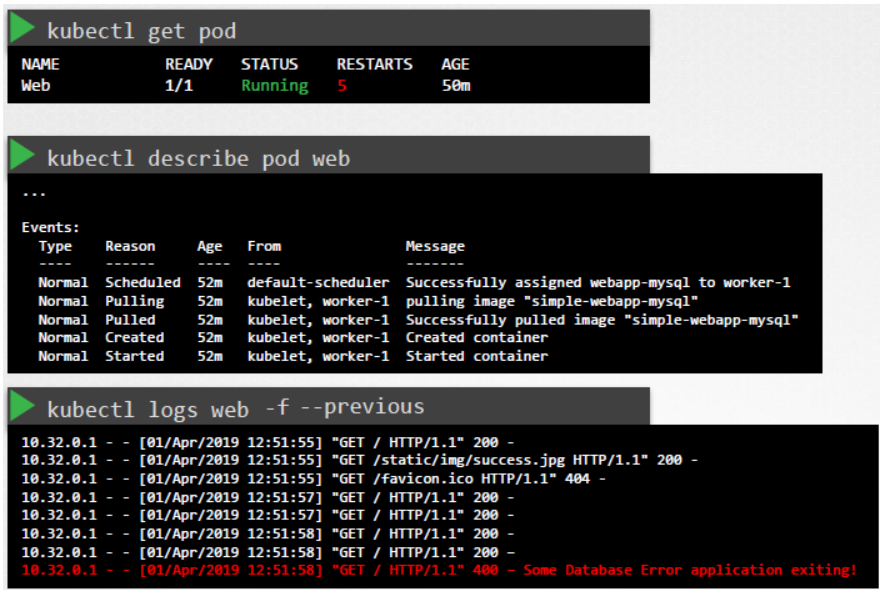
Task: Click the red restart count 5
Action: tap(342, 86)
